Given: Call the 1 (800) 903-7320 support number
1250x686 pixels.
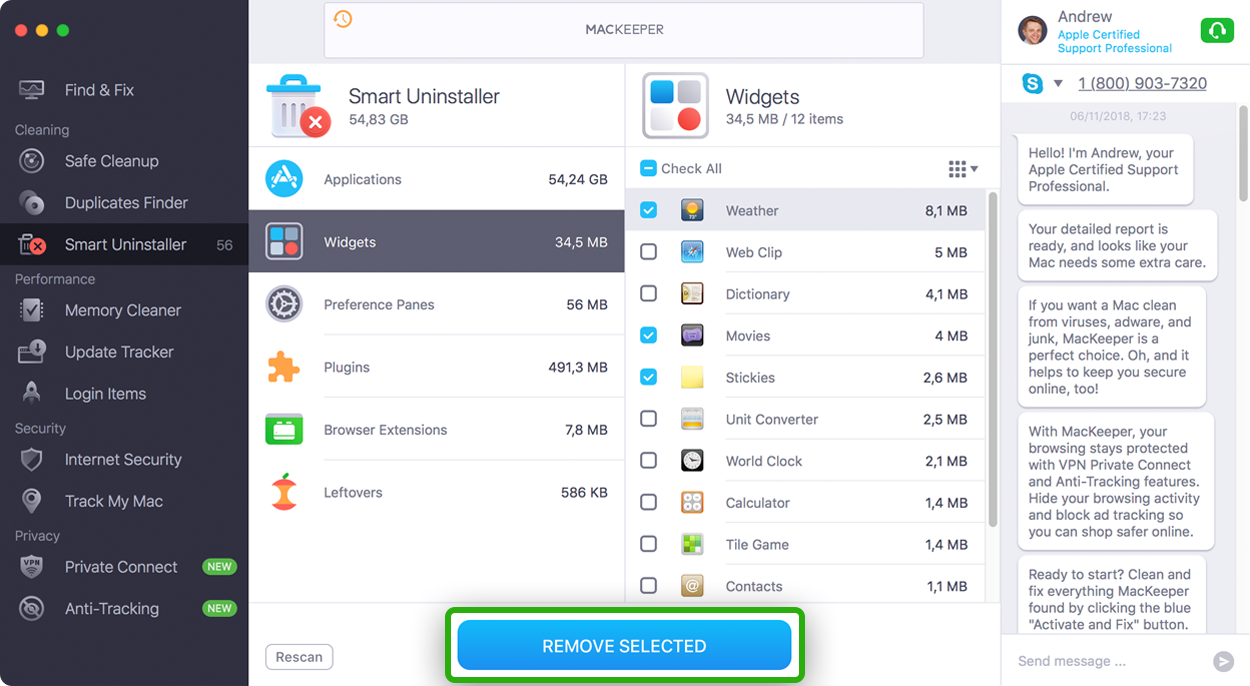Looking at the screenshot, I should click(x=1142, y=83).
